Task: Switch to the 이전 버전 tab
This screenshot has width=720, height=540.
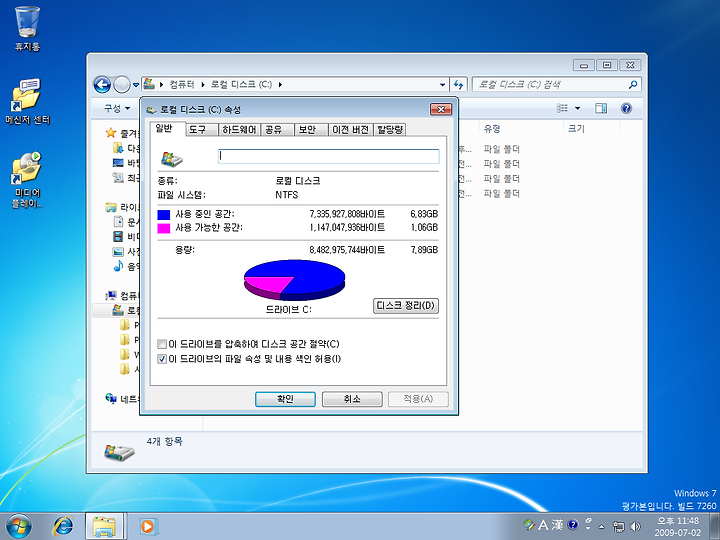Action: [x=351, y=130]
